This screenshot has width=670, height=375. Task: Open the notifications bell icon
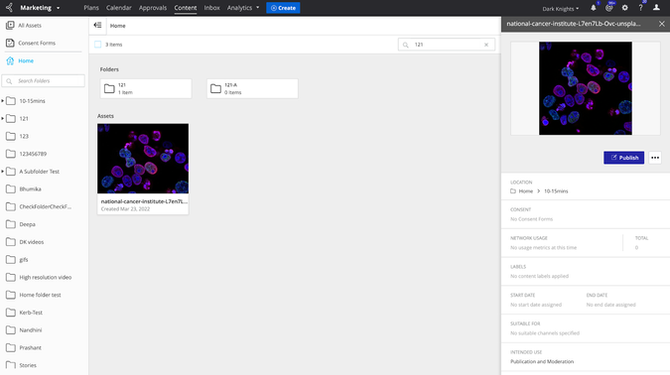(x=593, y=8)
